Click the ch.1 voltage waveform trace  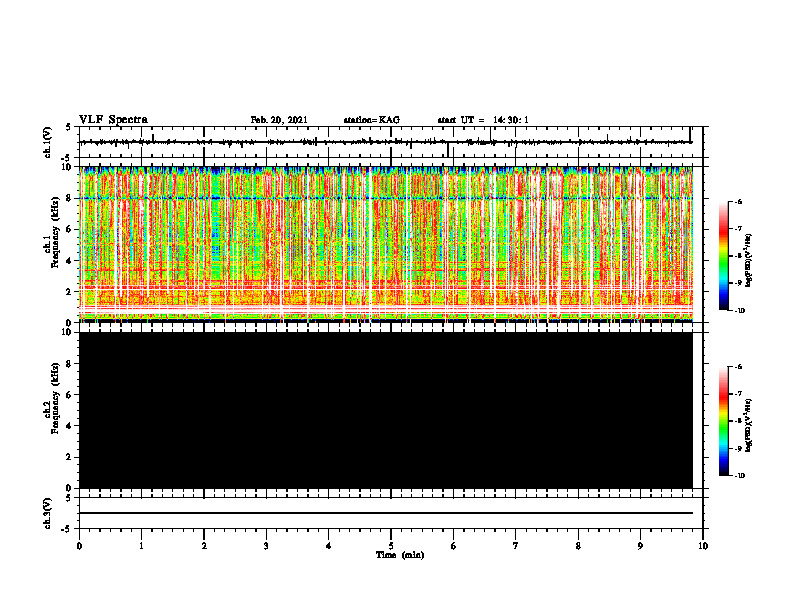pyautogui.click(x=386, y=142)
